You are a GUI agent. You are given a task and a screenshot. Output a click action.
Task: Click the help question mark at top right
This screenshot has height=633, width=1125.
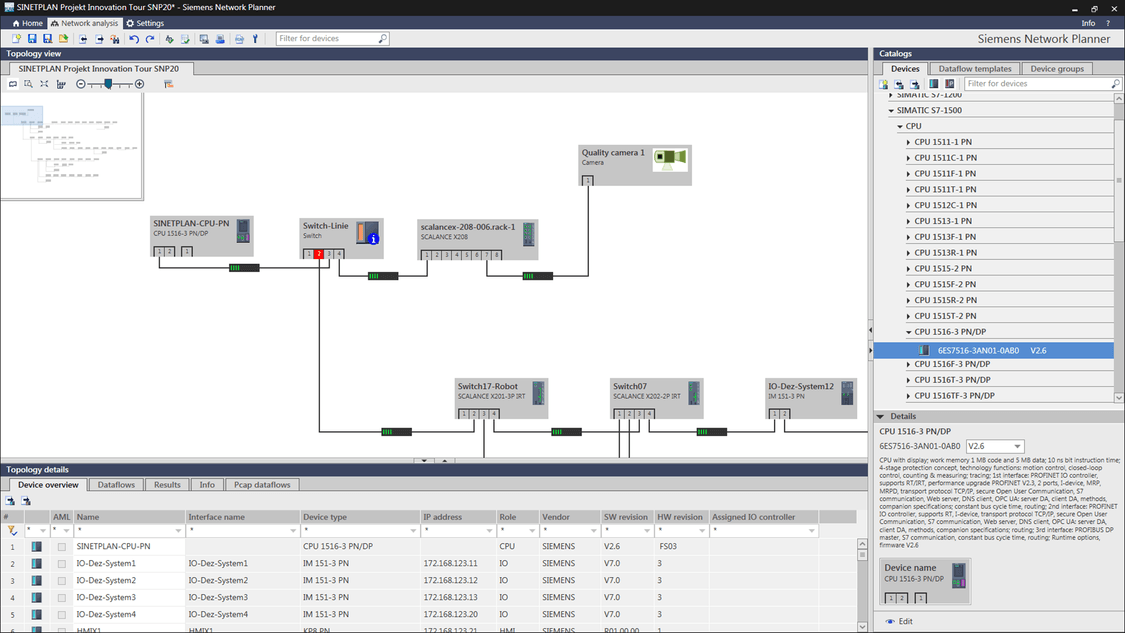[x=1108, y=23]
